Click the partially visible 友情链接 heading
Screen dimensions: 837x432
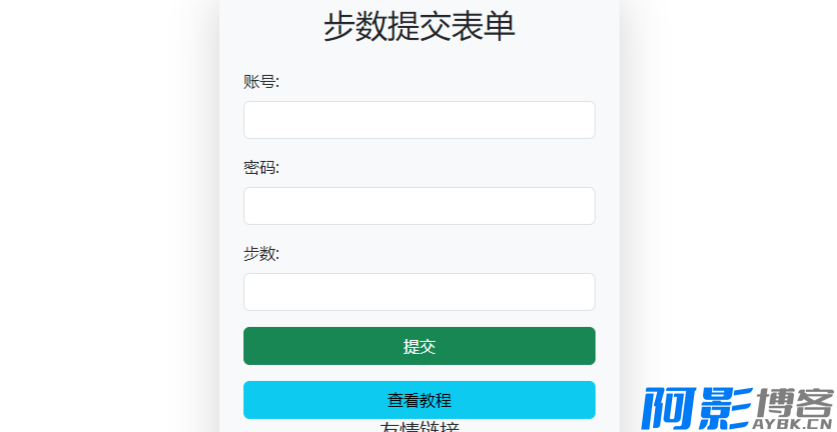coord(419,427)
